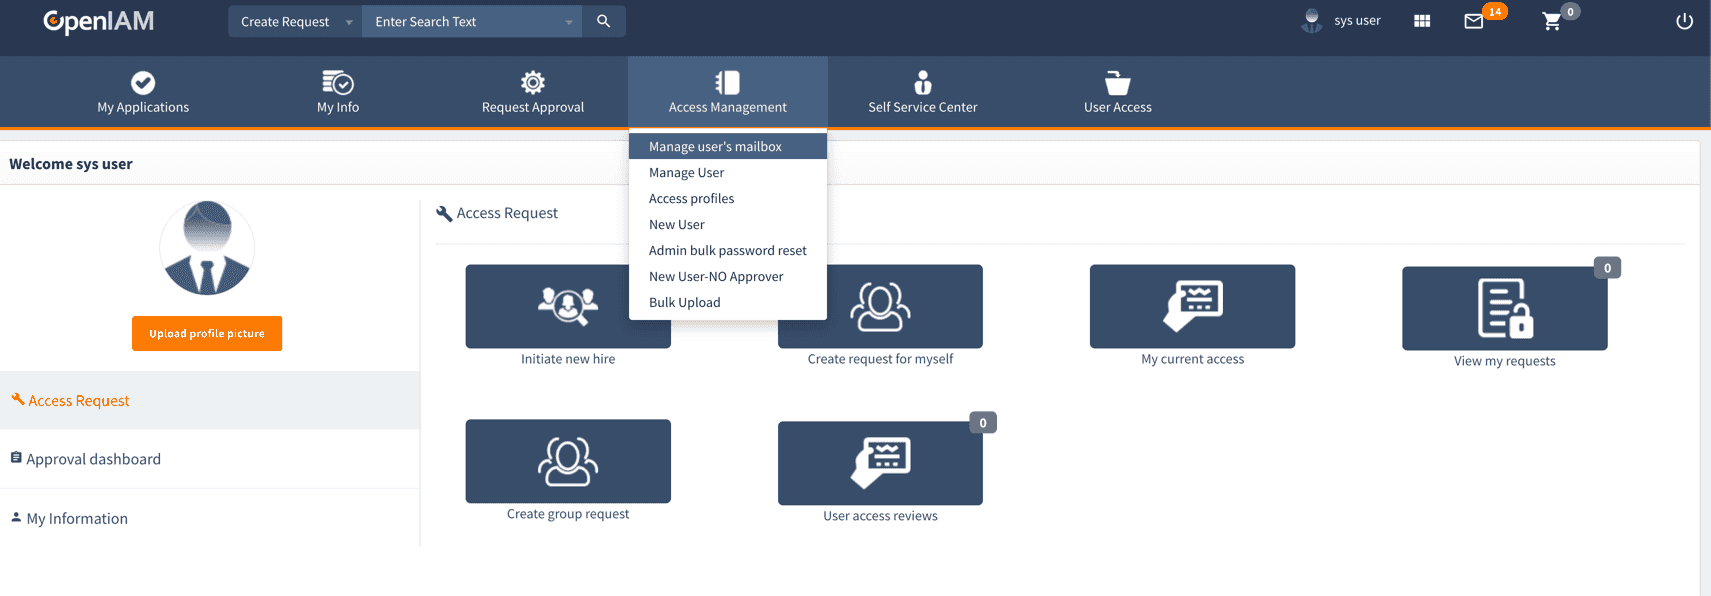Expand the search text dropdown arrow
Screen dimensions: 1711x596
coord(569,22)
